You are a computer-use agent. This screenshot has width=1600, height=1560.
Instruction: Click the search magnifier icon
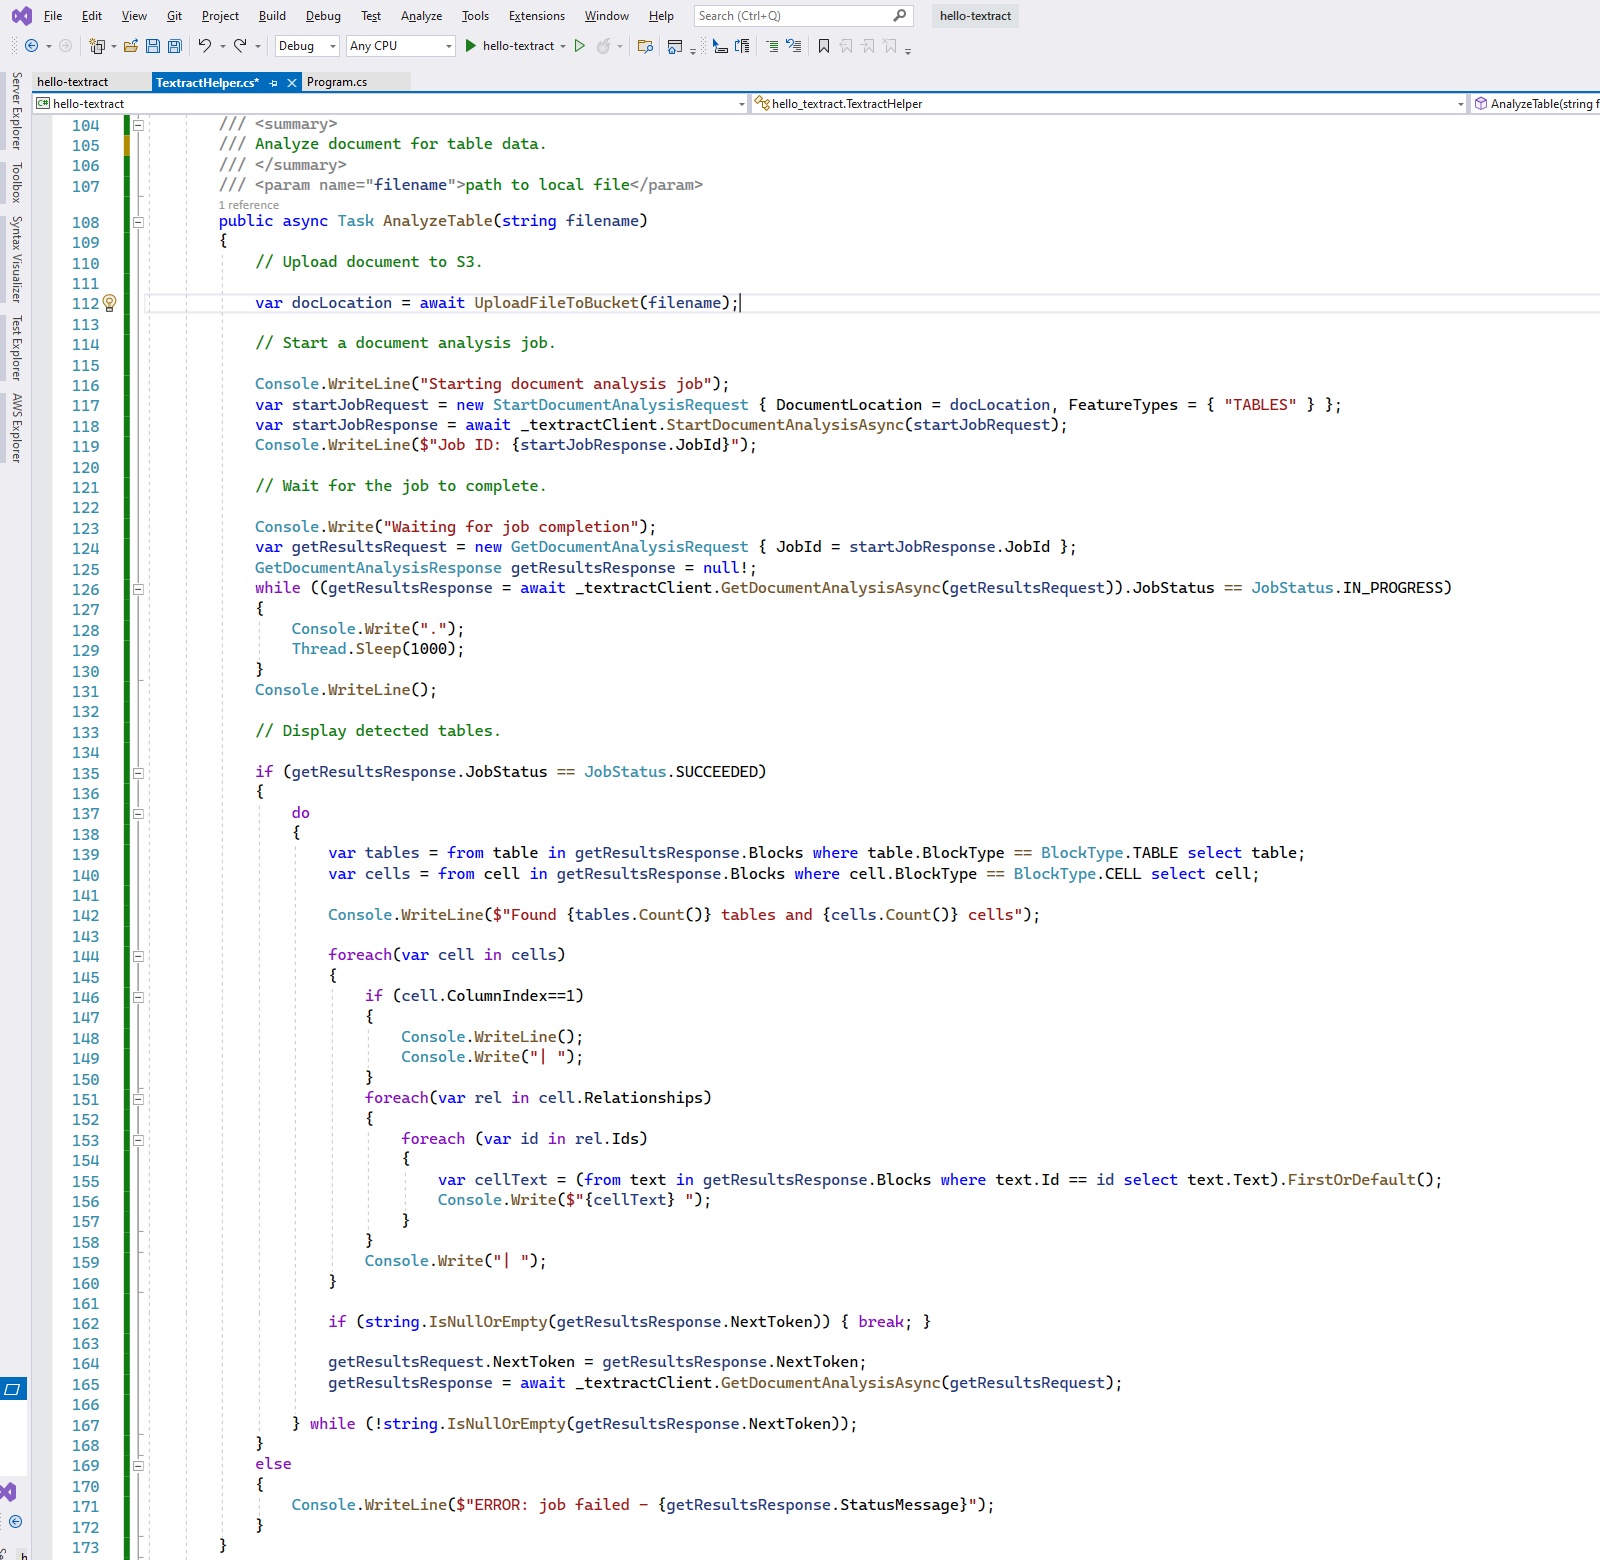click(x=900, y=16)
